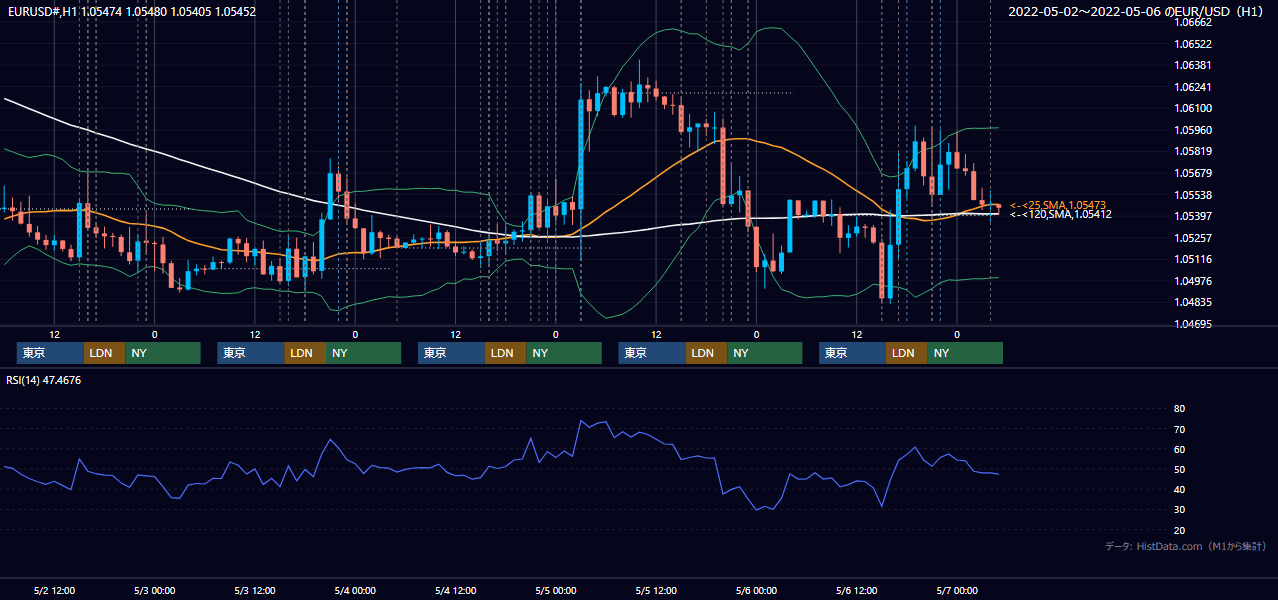Viewport: 1278px width, 600px height.
Task: Select the 1.05819 price level label
Action: (x=1192, y=152)
